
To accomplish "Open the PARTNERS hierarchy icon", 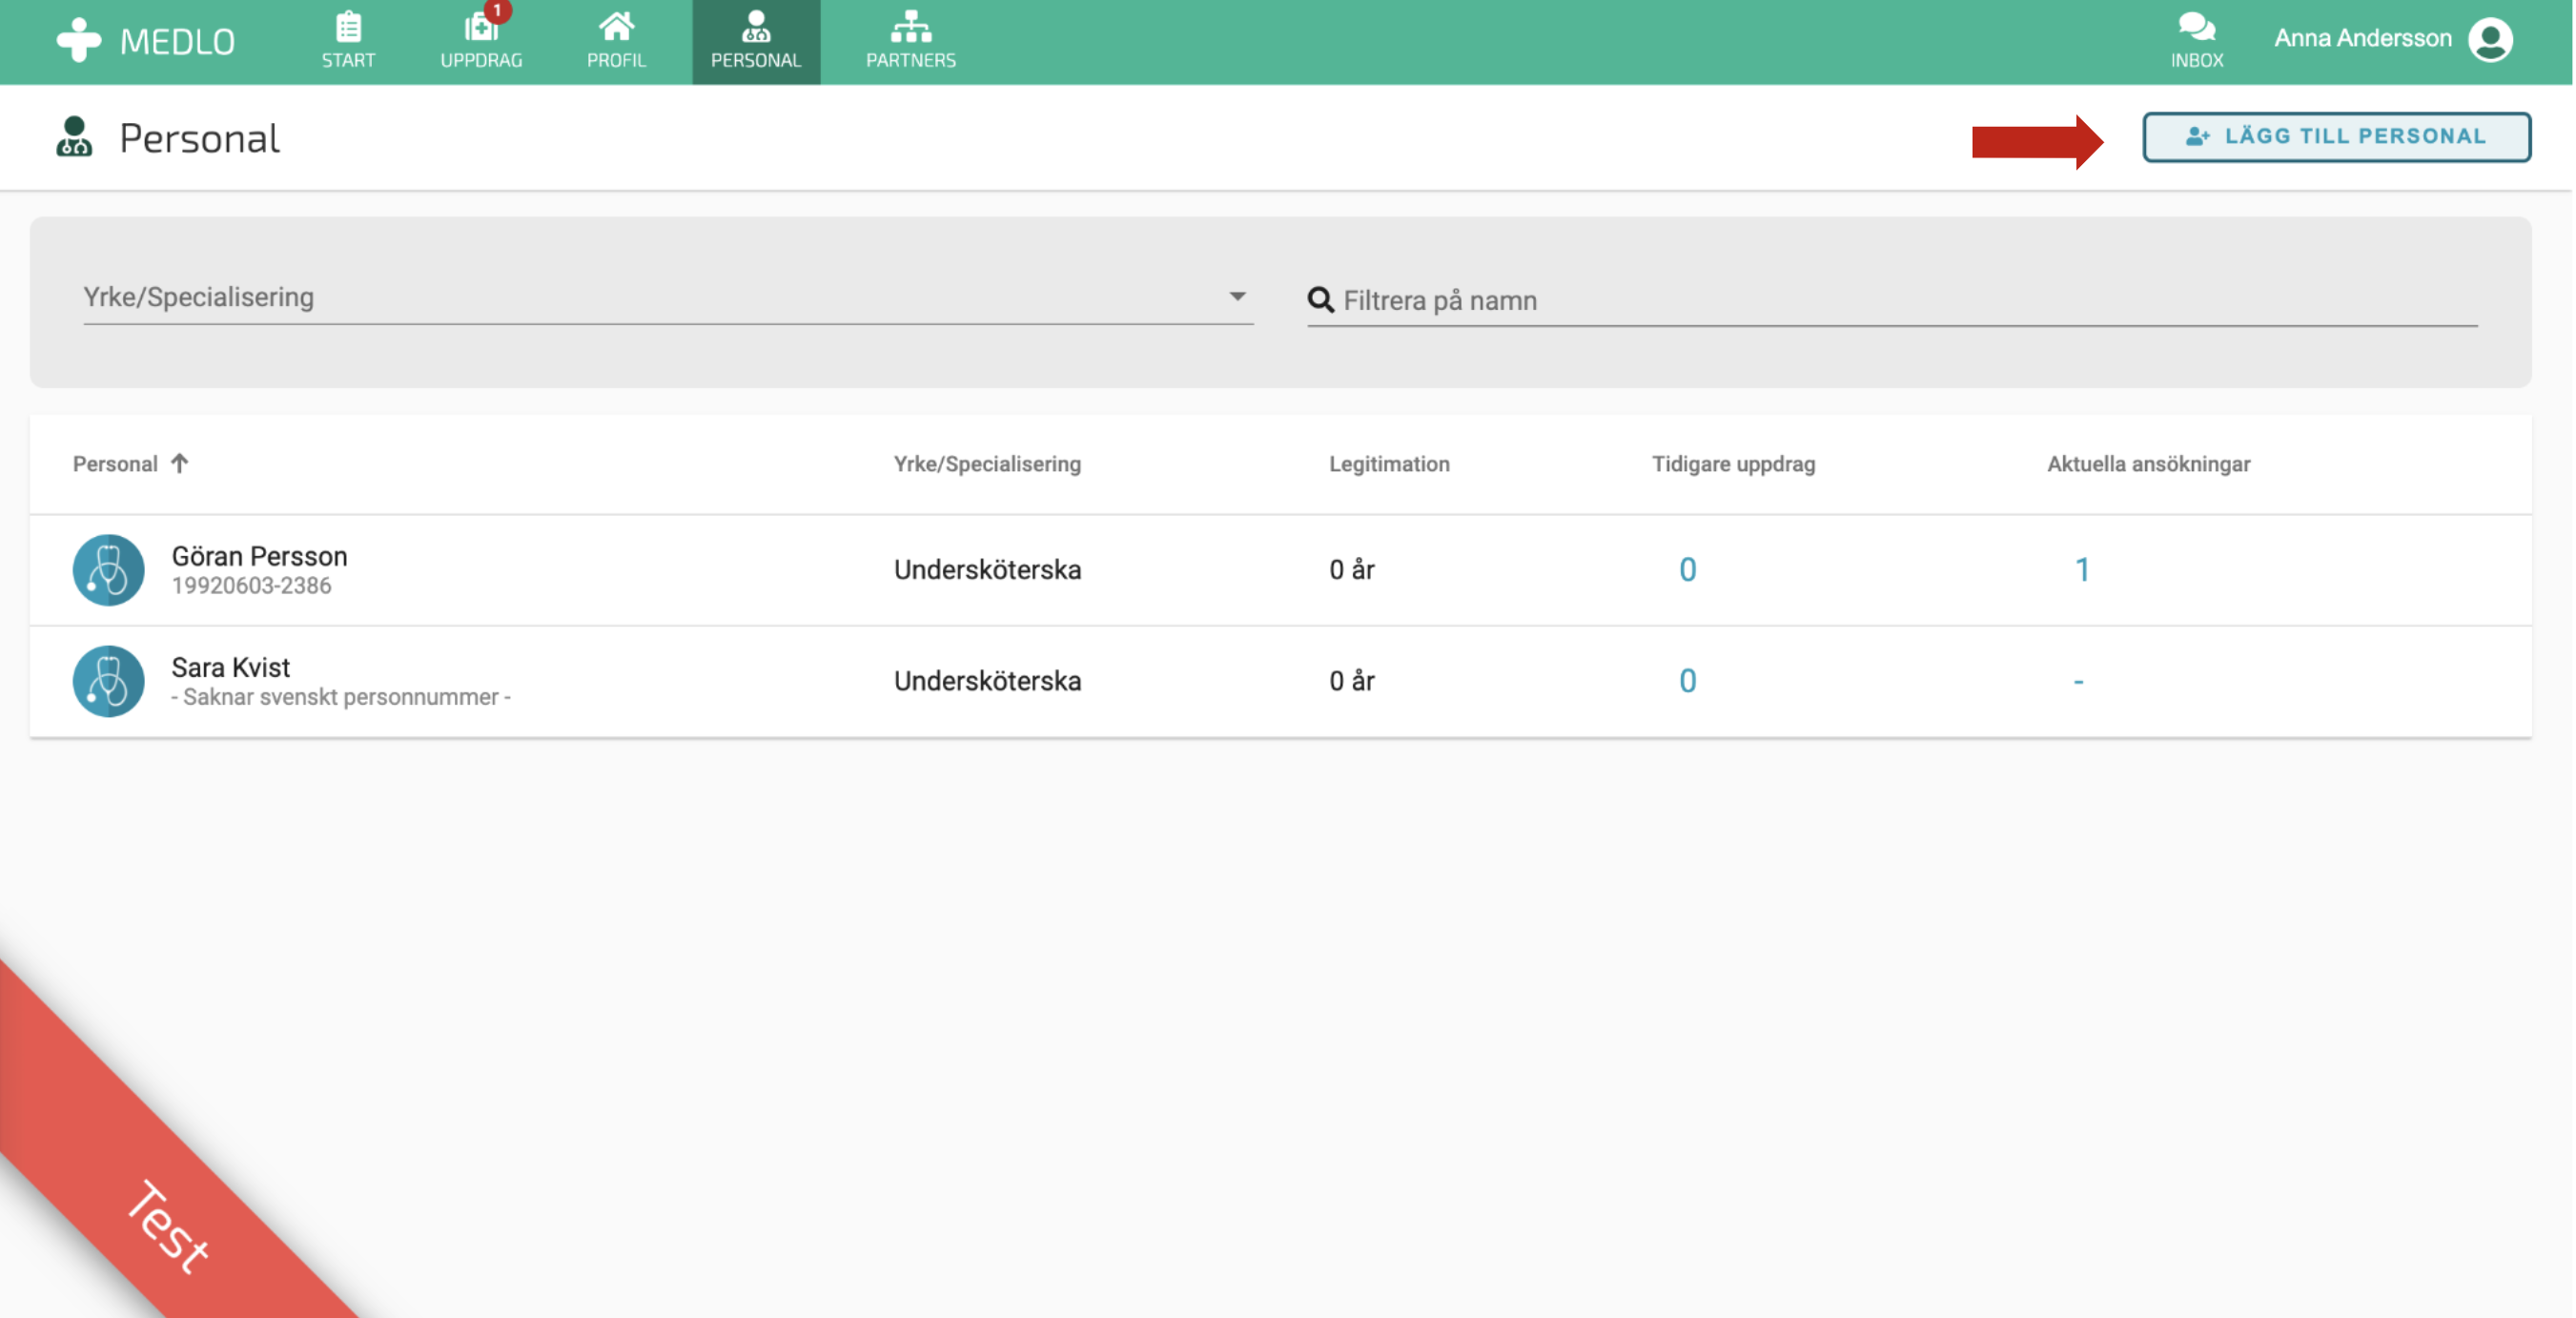I will tap(910, 27).
